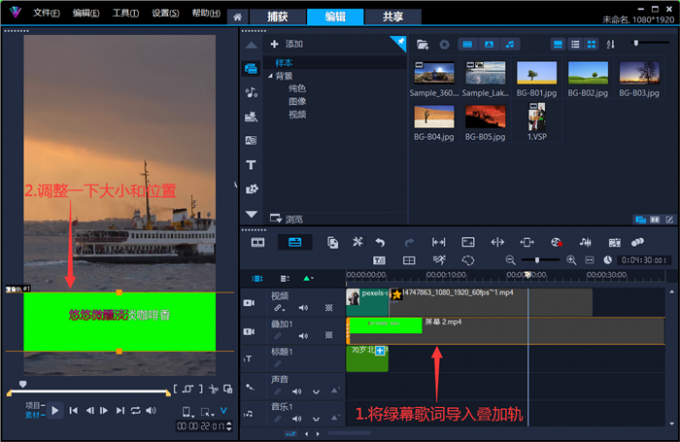Viewport: 680px width, 442px height.
Task: Click the import media files folder icon
Action: 422,44
